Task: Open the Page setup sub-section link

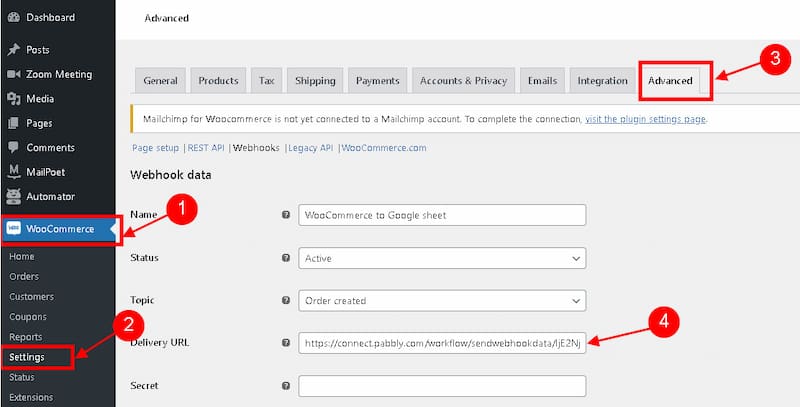Action: click(x=156, y=148)
